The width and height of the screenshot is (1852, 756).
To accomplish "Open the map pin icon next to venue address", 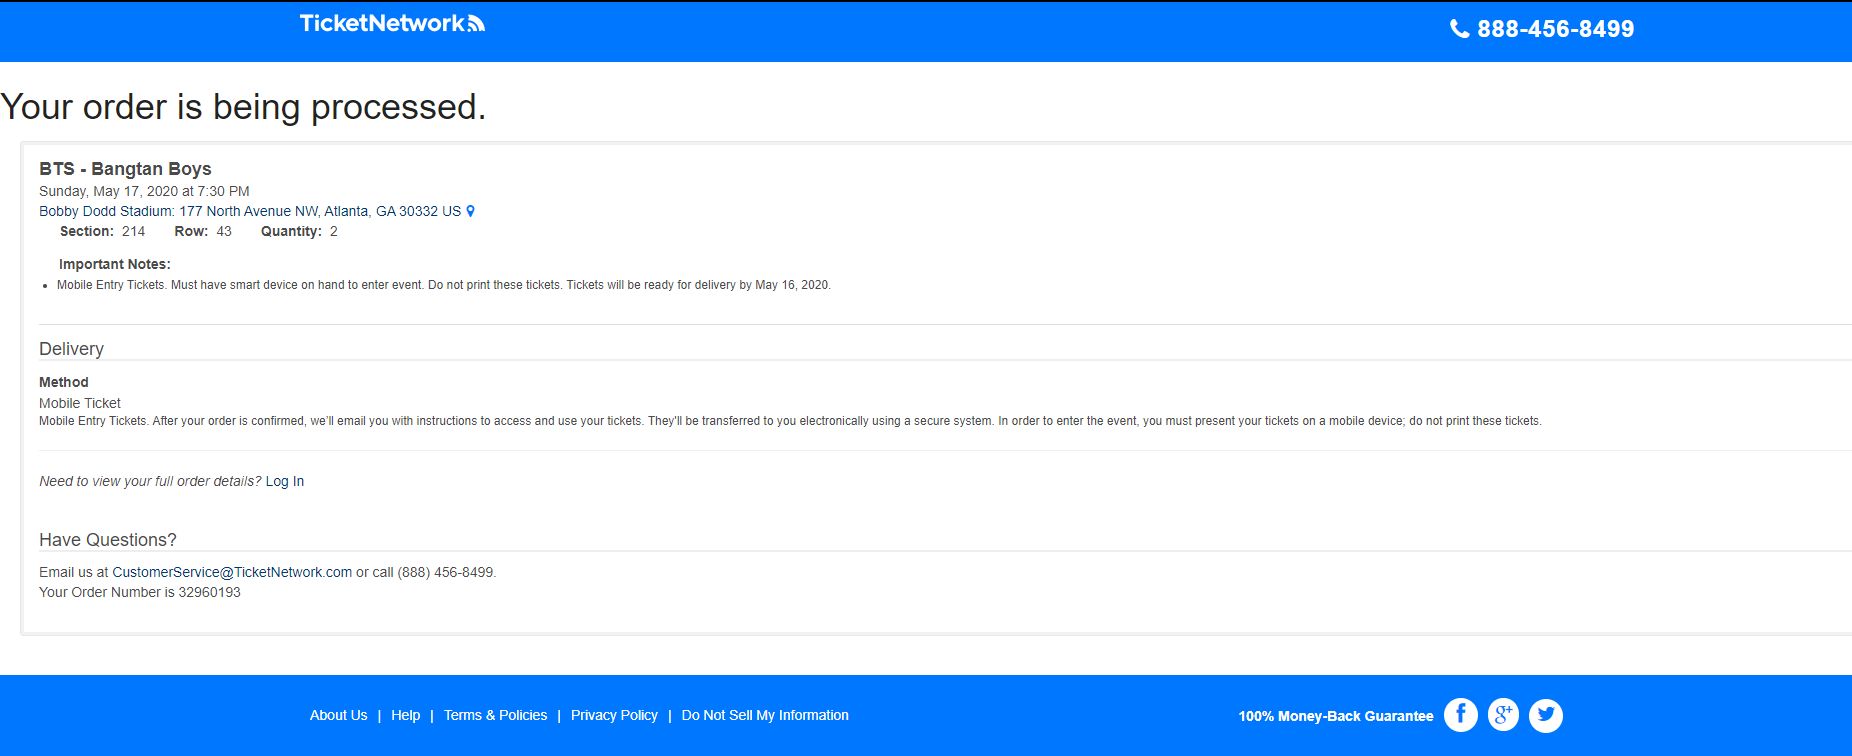I will coord(471,211).
